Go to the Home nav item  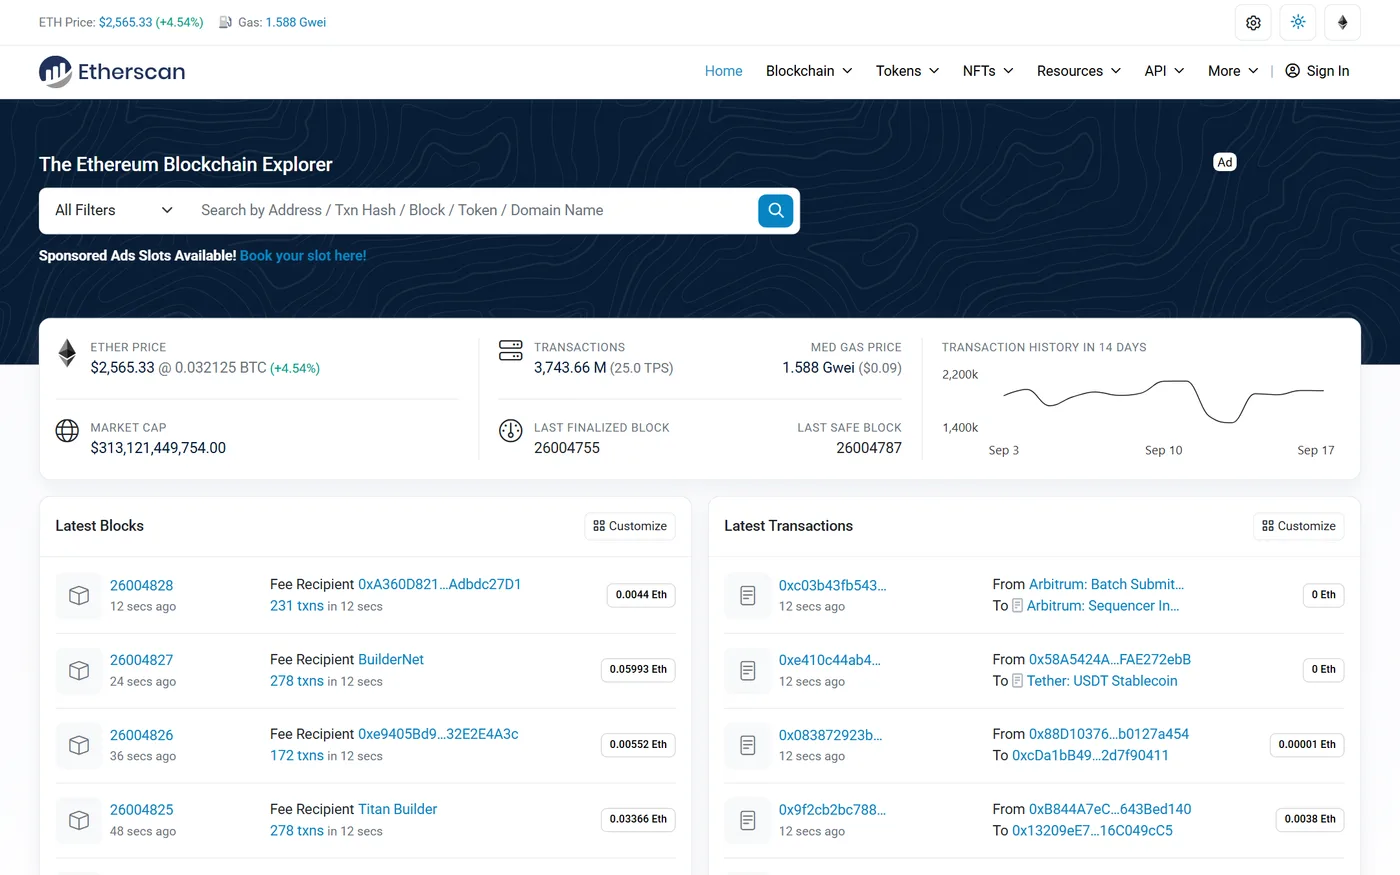click(x=723, y=71)
